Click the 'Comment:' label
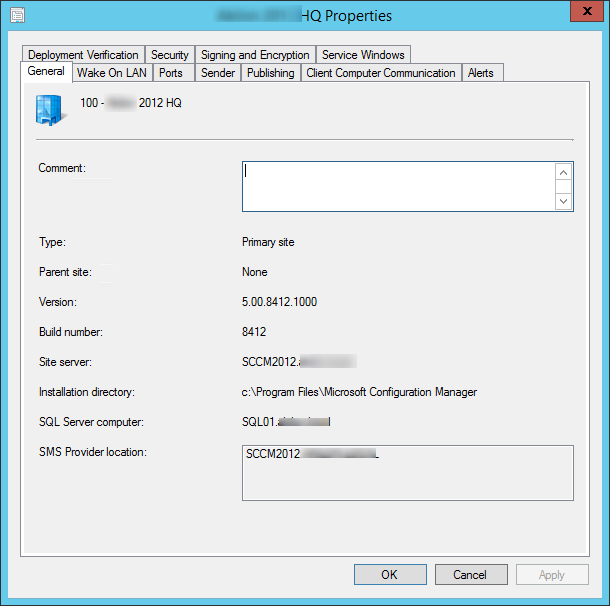This screenshot has width=610, height=606. point(62,168)
